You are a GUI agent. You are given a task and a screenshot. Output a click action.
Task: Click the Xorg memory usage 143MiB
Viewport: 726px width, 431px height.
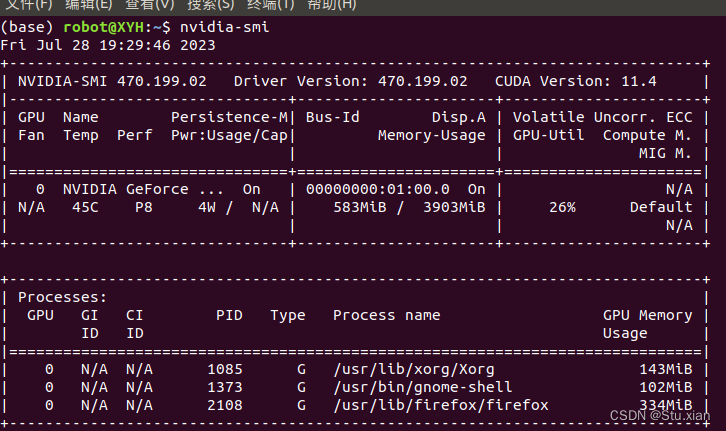click(665, 369)
